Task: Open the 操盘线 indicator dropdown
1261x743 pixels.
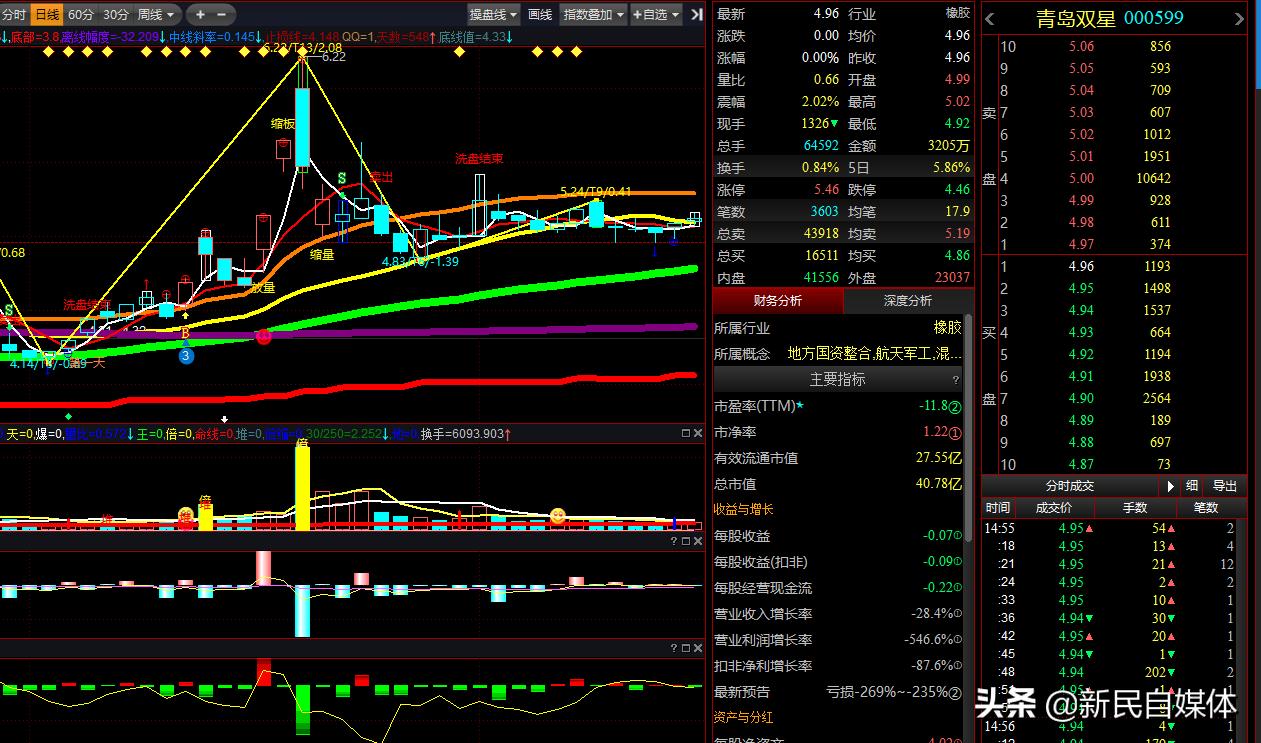Action: tap(494, 14)
